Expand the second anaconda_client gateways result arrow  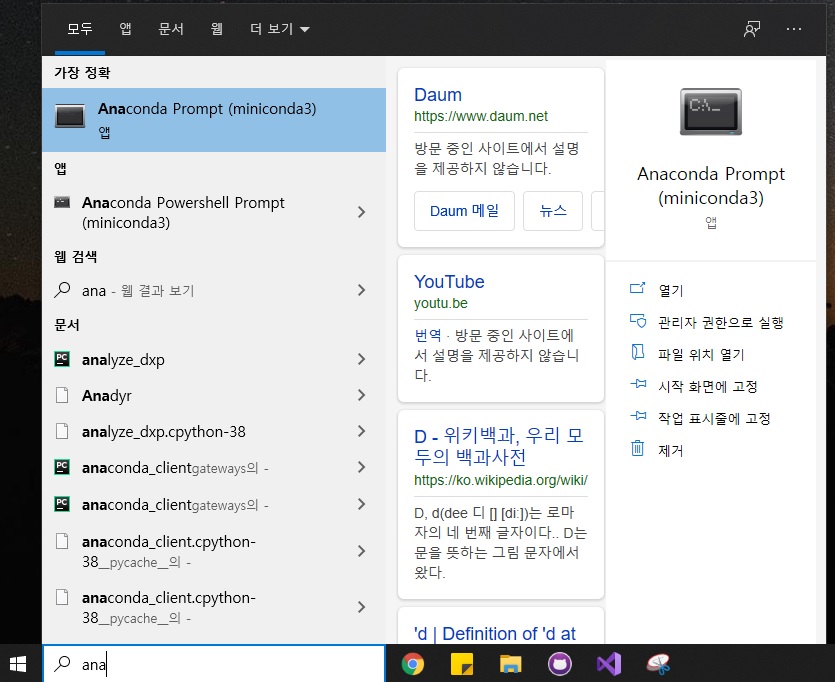[361, 504]
